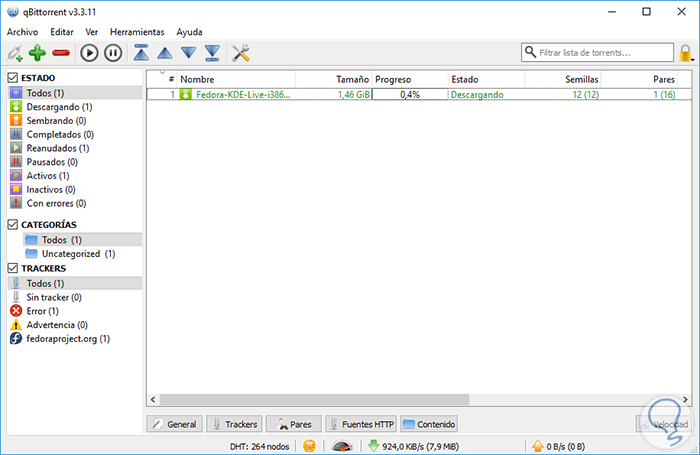Select the Uncategorized (1) category
This screenshot has height=455, width=700.
point(82,254)
